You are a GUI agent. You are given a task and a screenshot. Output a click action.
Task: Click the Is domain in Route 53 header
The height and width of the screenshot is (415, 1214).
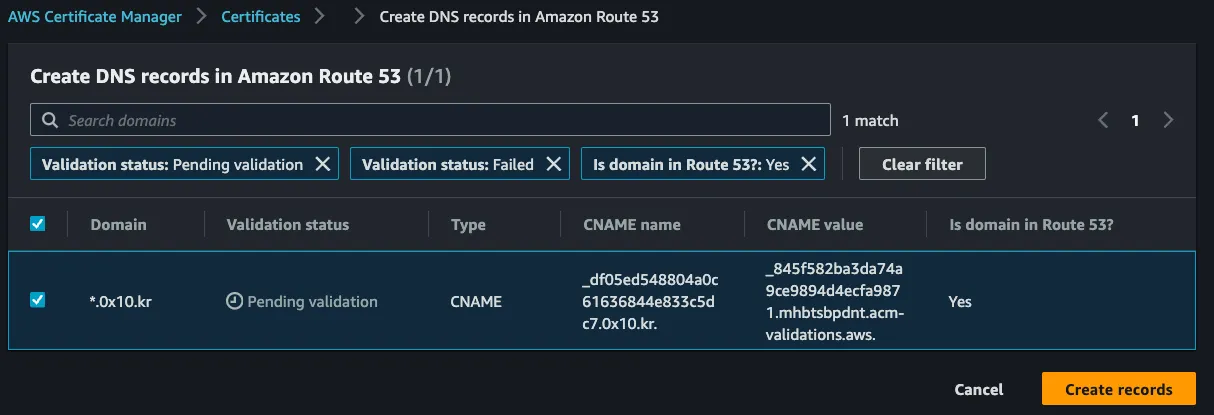click(x=1031, y=224)
